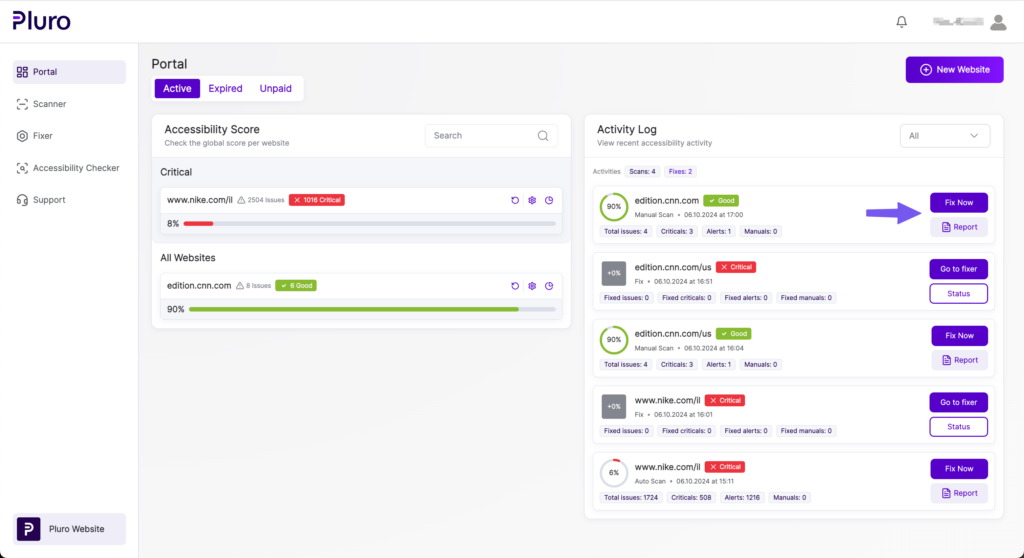Click the history clock icon for edition.cnn.com

[549, 286]
